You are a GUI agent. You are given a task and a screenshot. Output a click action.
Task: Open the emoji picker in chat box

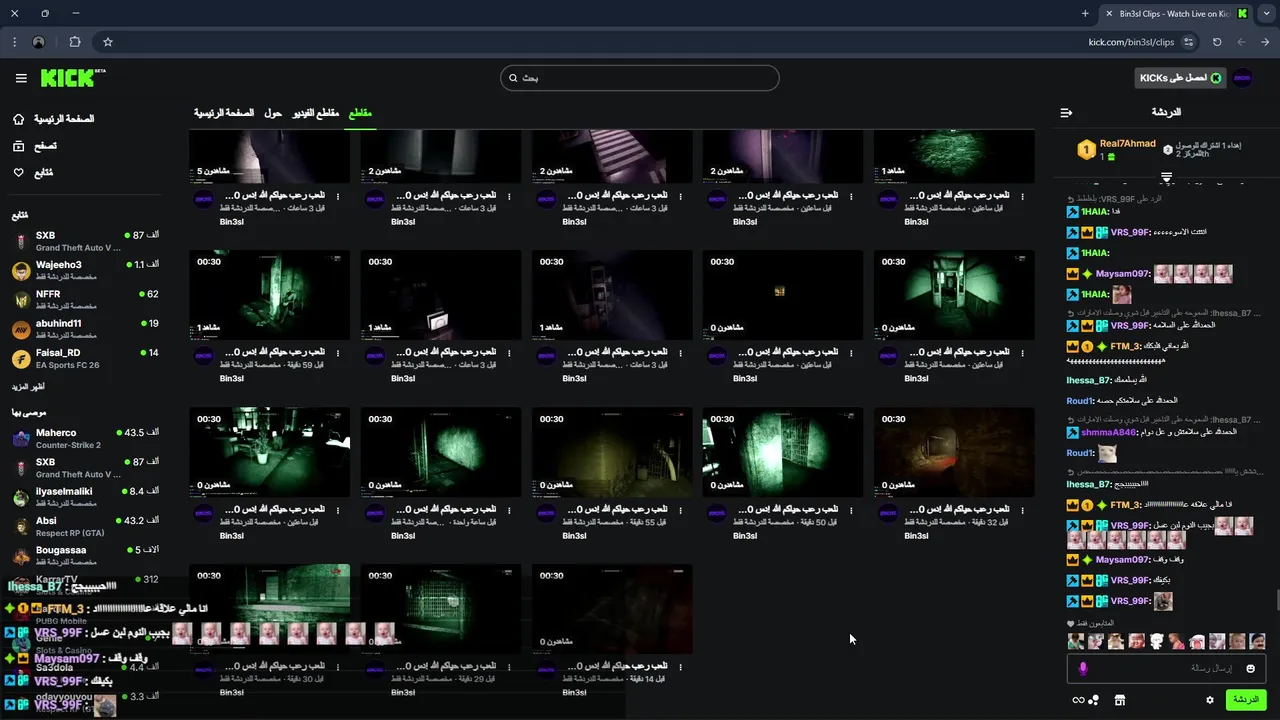[1251, 668]
